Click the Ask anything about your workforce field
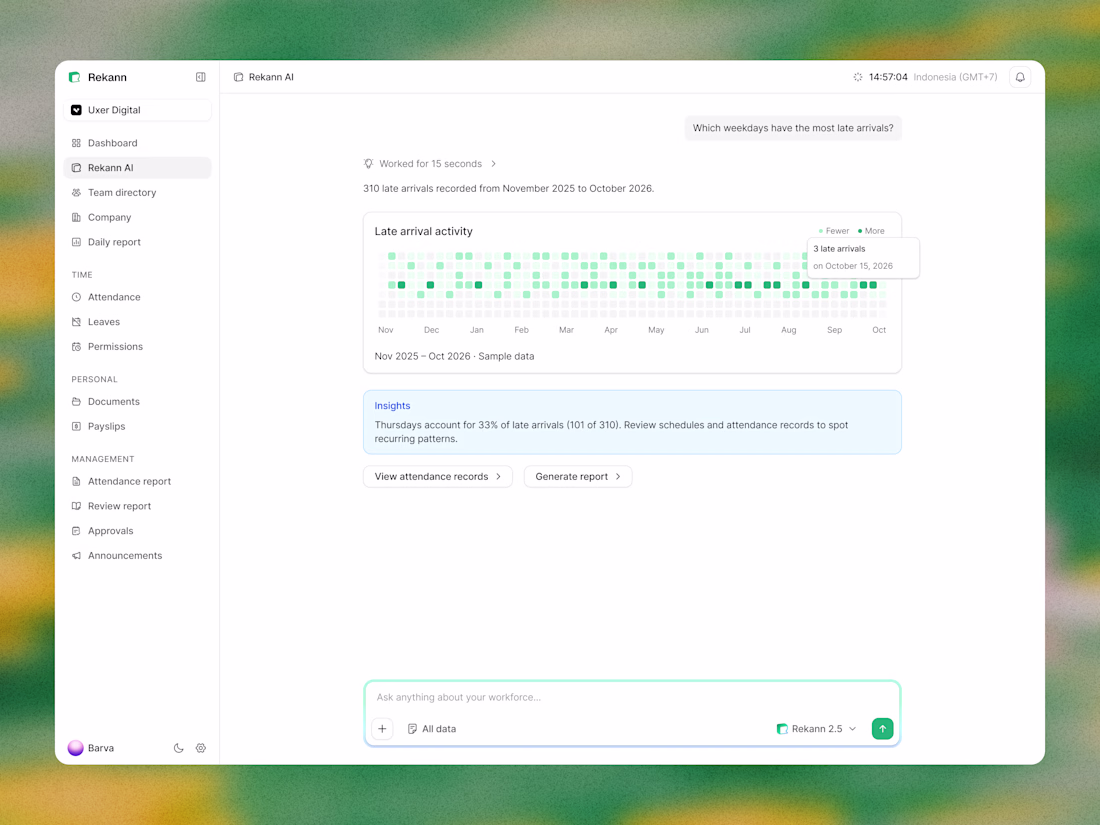Viewport: 1100px width, 825px height. [x=631, y=697]
